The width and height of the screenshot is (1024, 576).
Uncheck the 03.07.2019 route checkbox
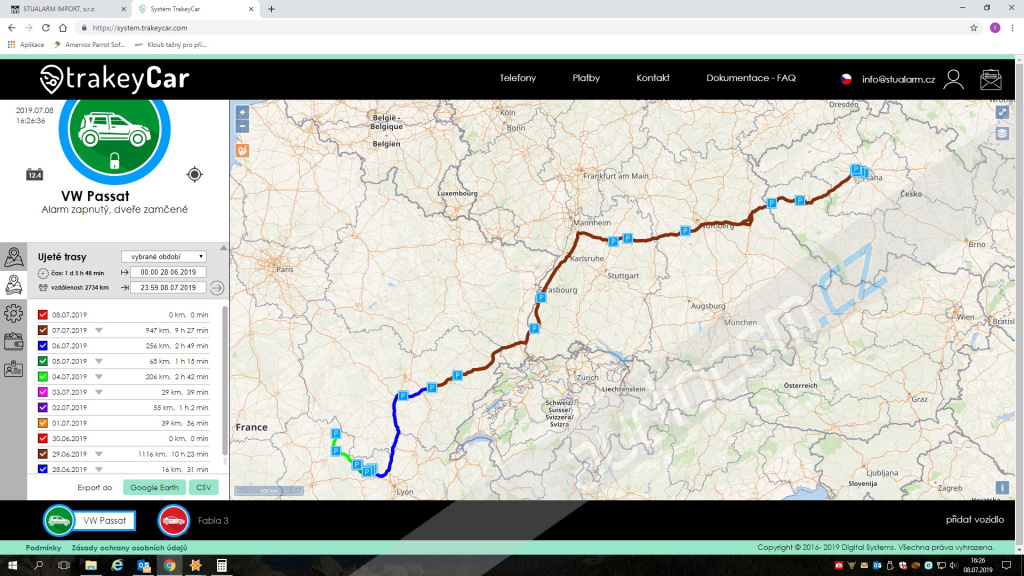[43, 392]
